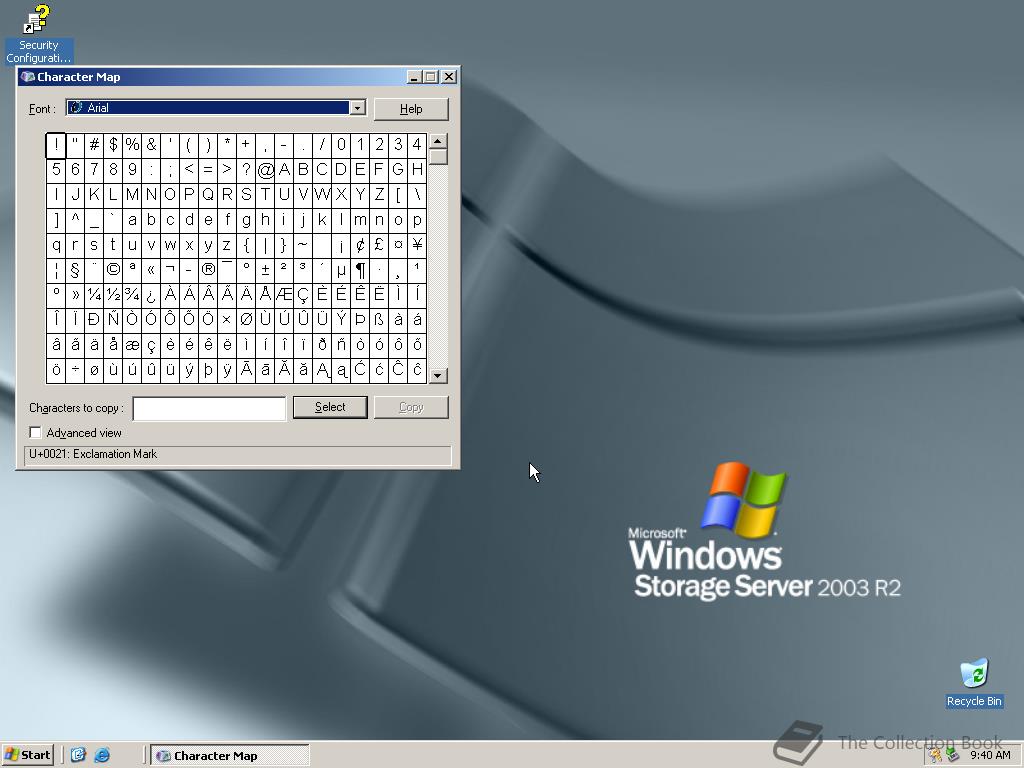Choose the cent ¢ symbol
Viewport: 1024px width, 768px height.
[x=360, y=245]
